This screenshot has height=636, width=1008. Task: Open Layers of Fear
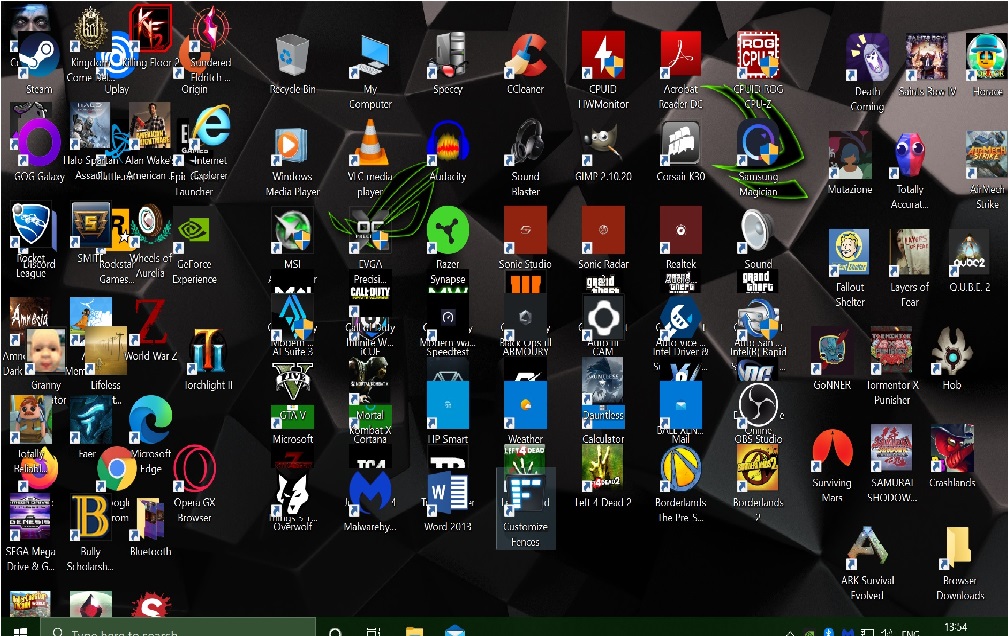[909, 253]
